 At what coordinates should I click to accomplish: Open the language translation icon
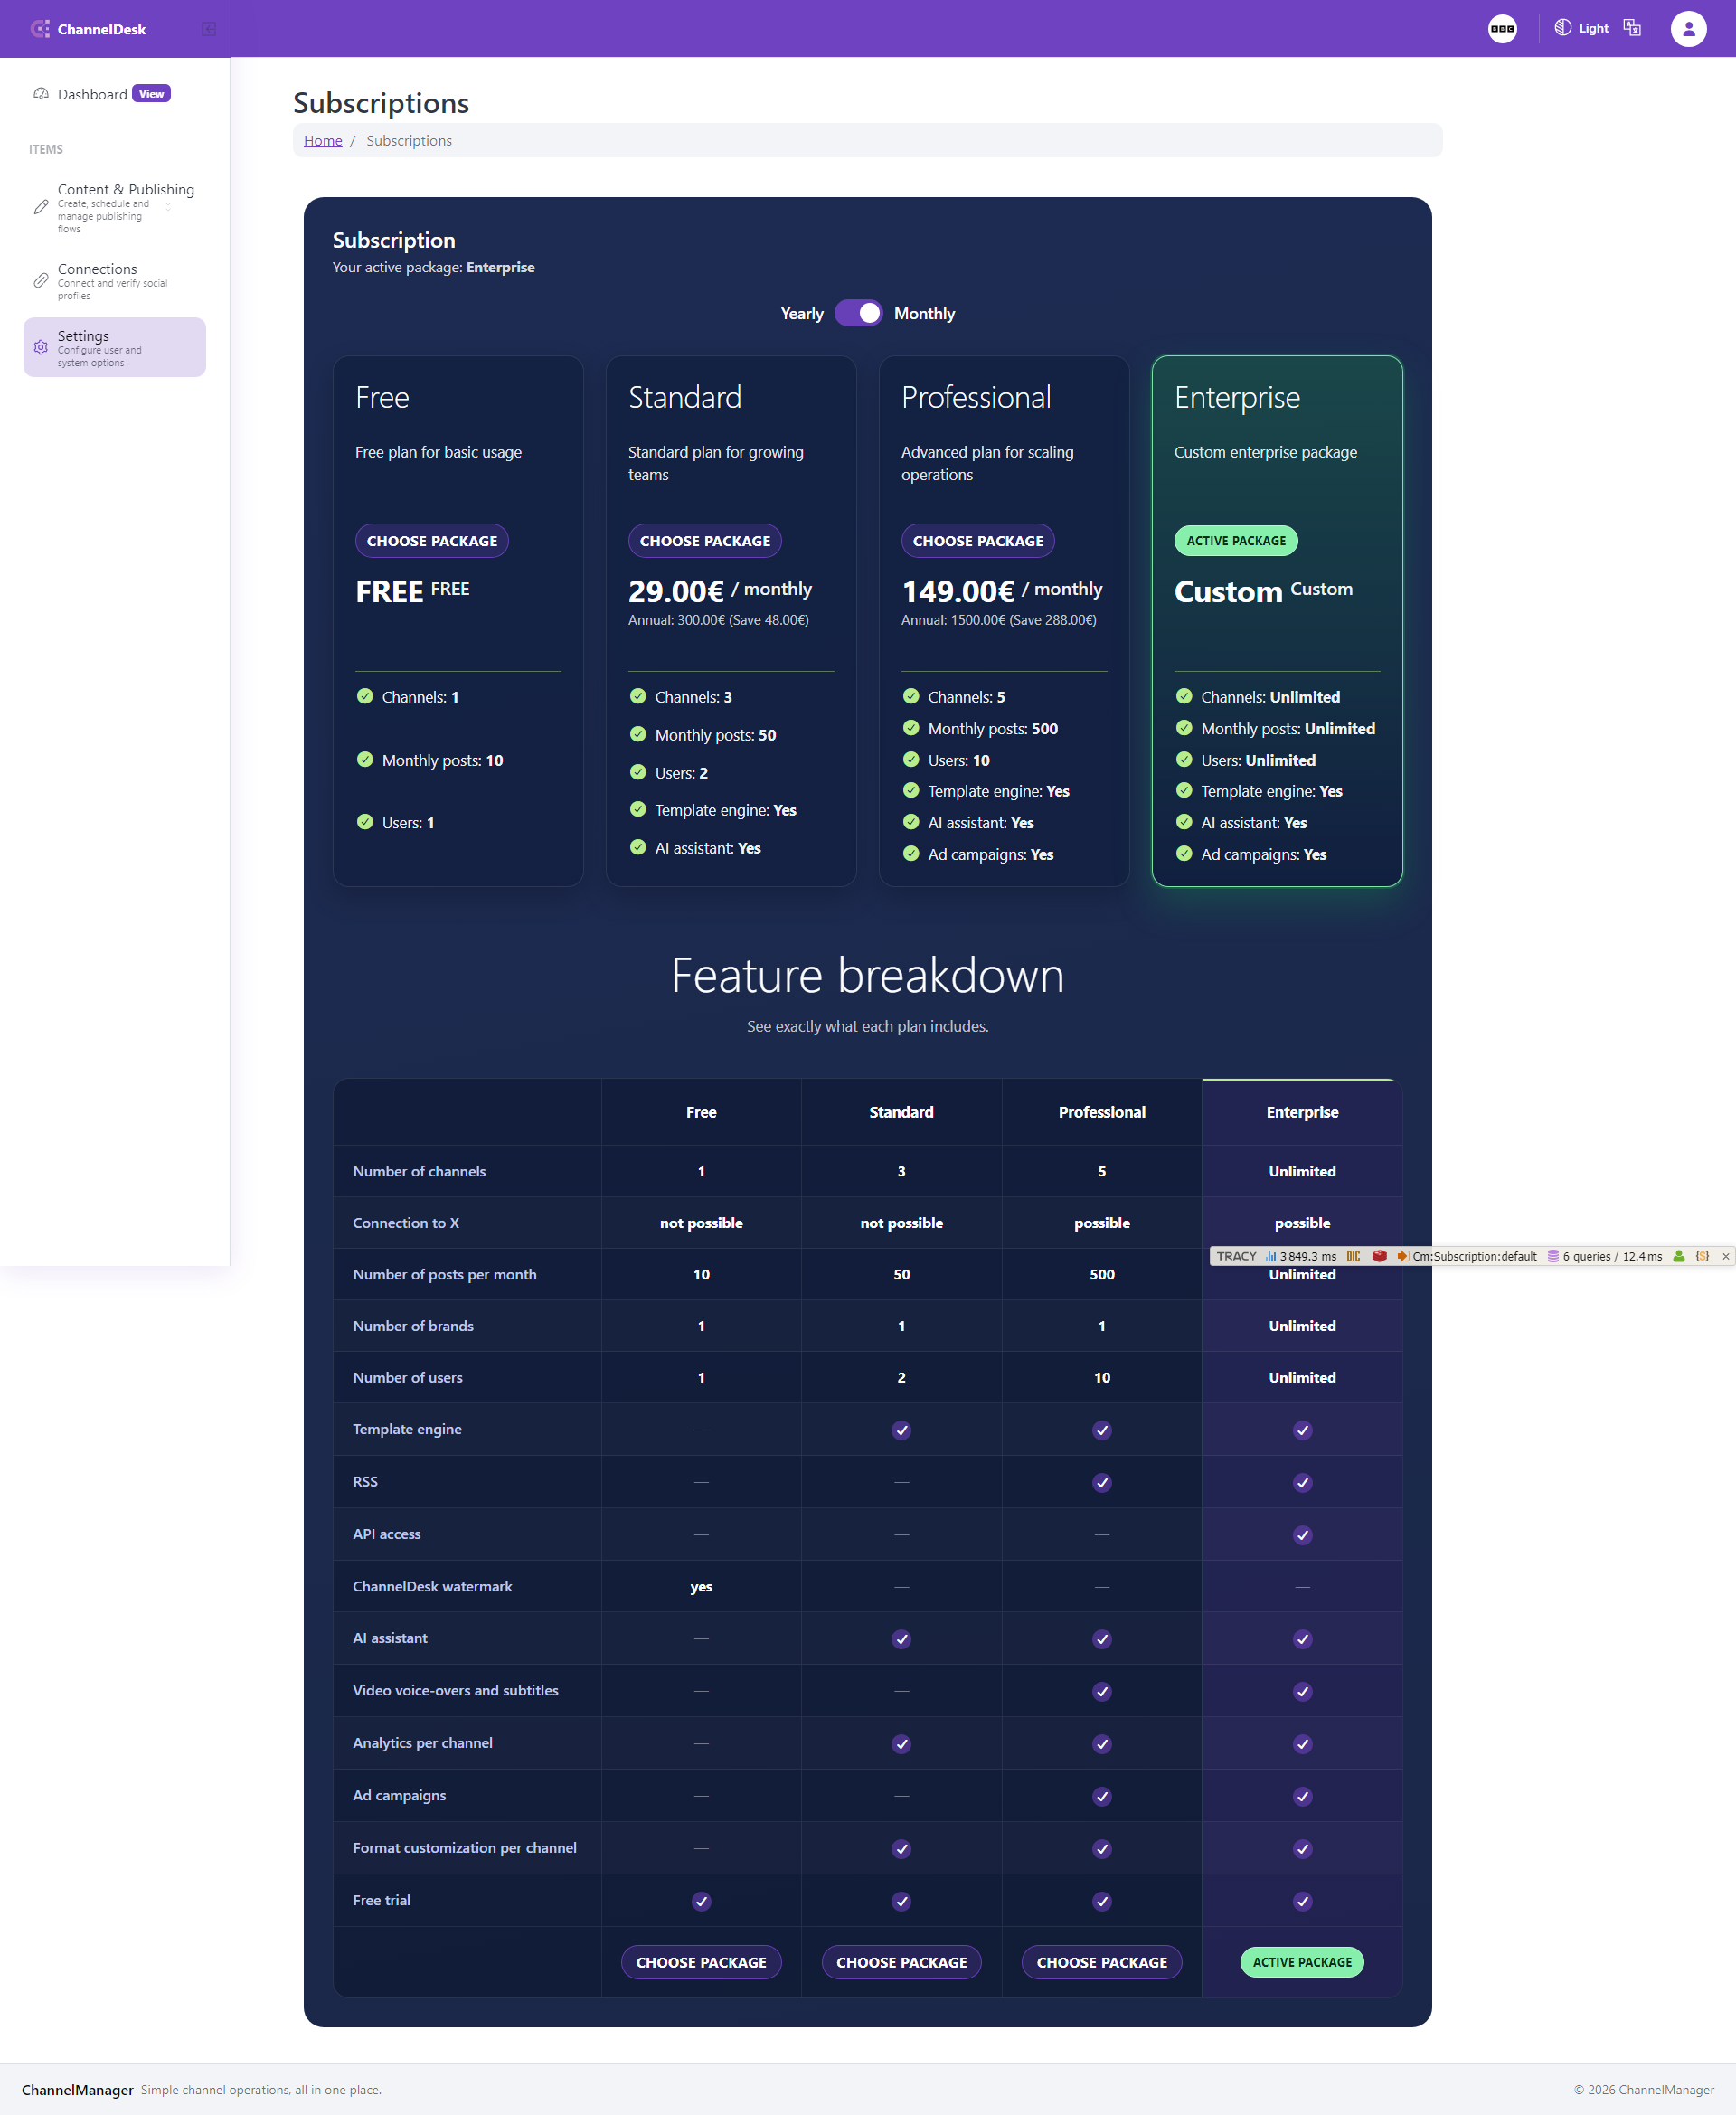pyautogui.click(x=1632, y=28)
